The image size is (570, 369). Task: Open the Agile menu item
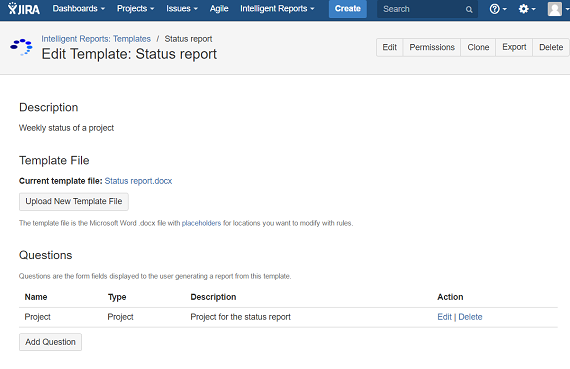(x=219, y=8)
